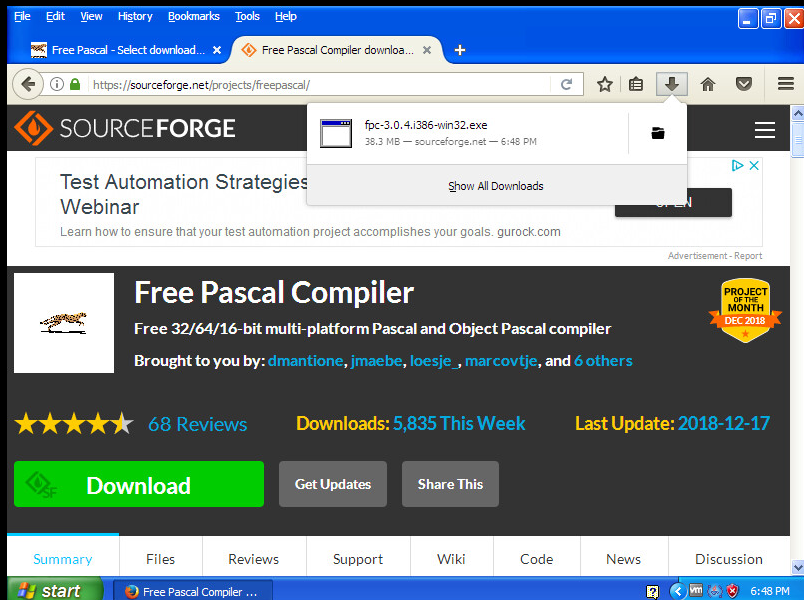Toggle the downloads arrow toolbar button
This screenshot has height=600, width=804.
tap(672, 84)
